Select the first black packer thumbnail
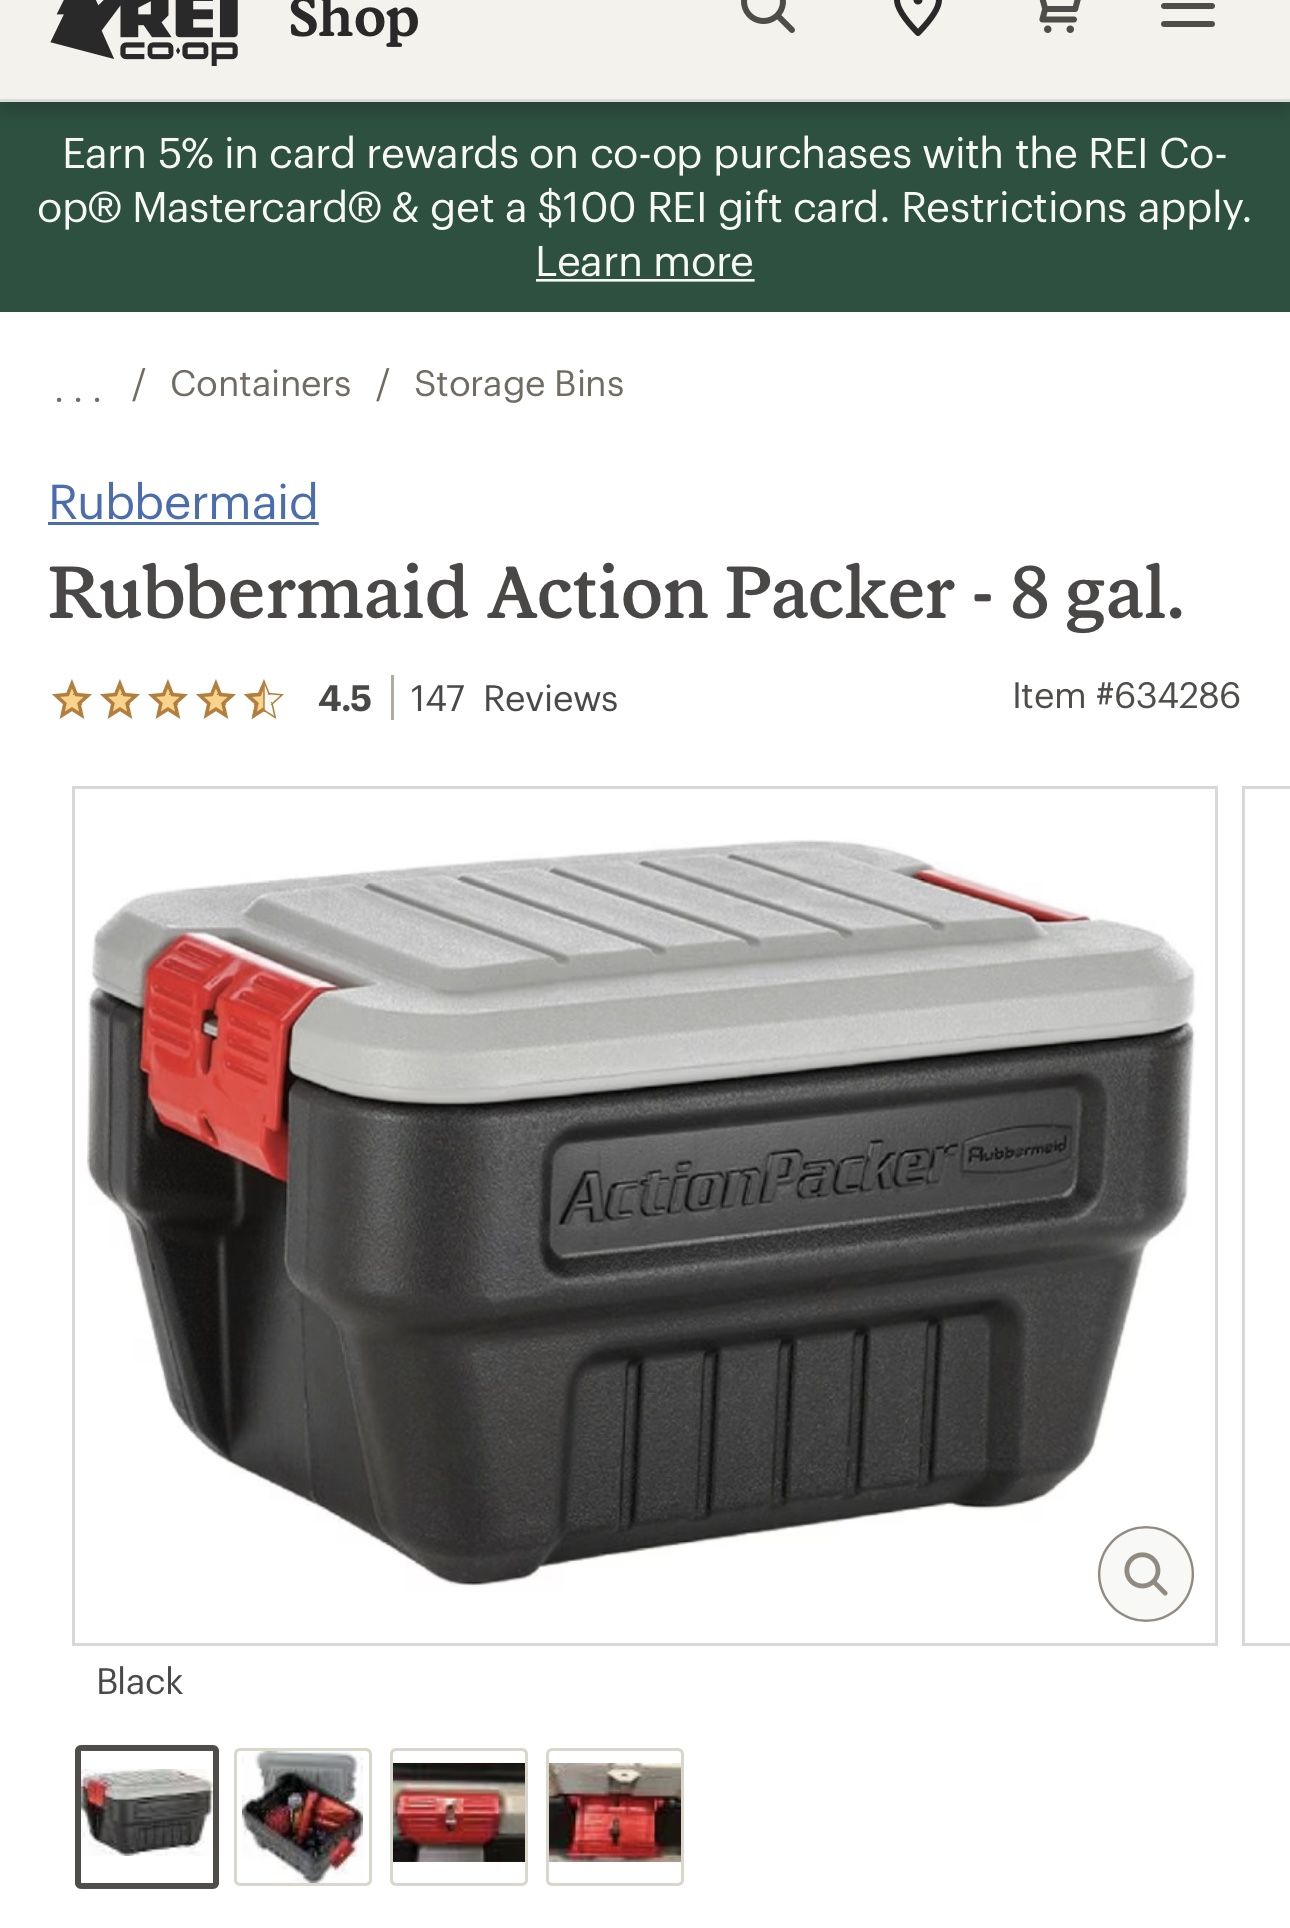The height and width of the screenshot is (1928, 1290). [147, 1816]
